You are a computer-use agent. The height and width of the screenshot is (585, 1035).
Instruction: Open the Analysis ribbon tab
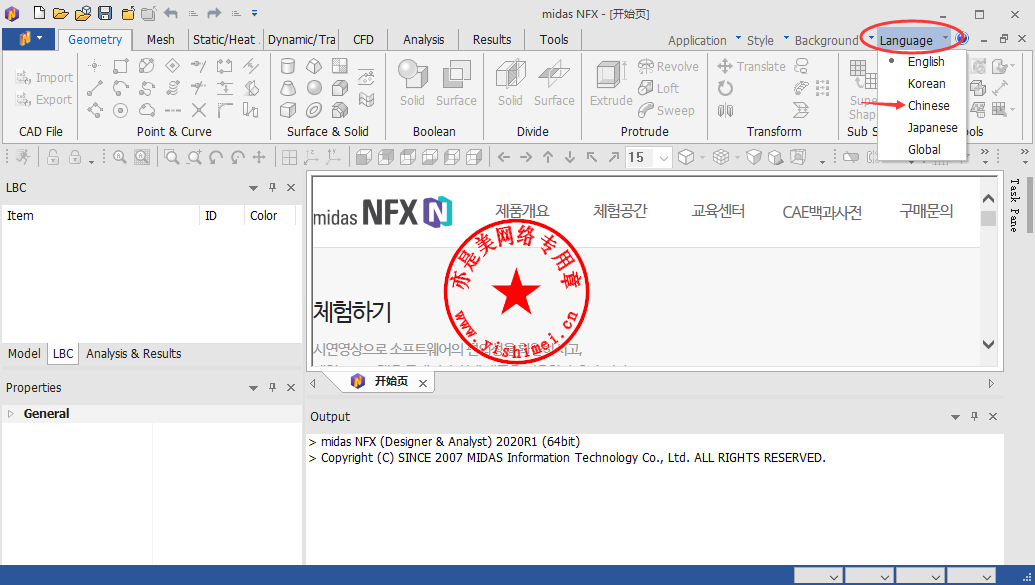tap(424, 40)
